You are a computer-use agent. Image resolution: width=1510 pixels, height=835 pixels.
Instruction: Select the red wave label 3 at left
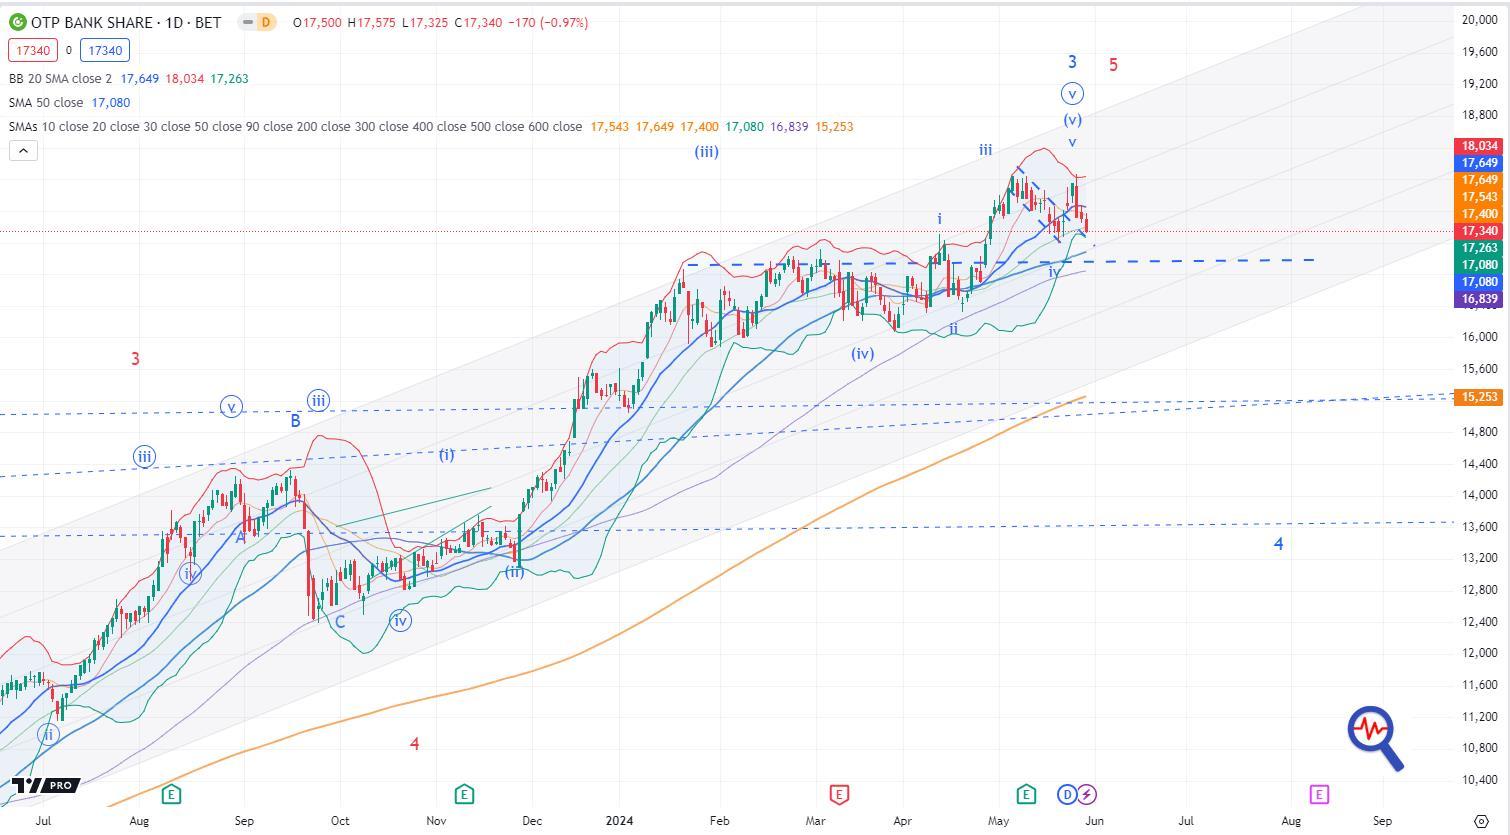tap(135, 359)
